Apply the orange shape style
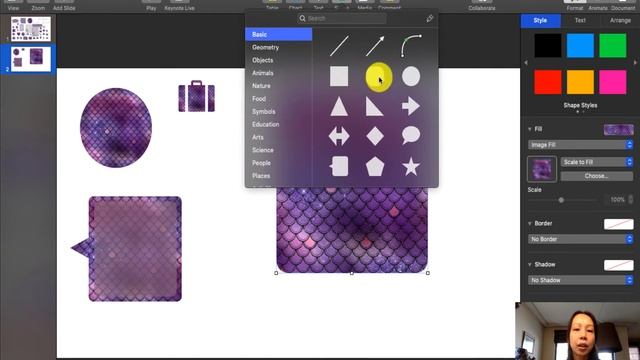640x360 pixels. click(x=580, y=82)
